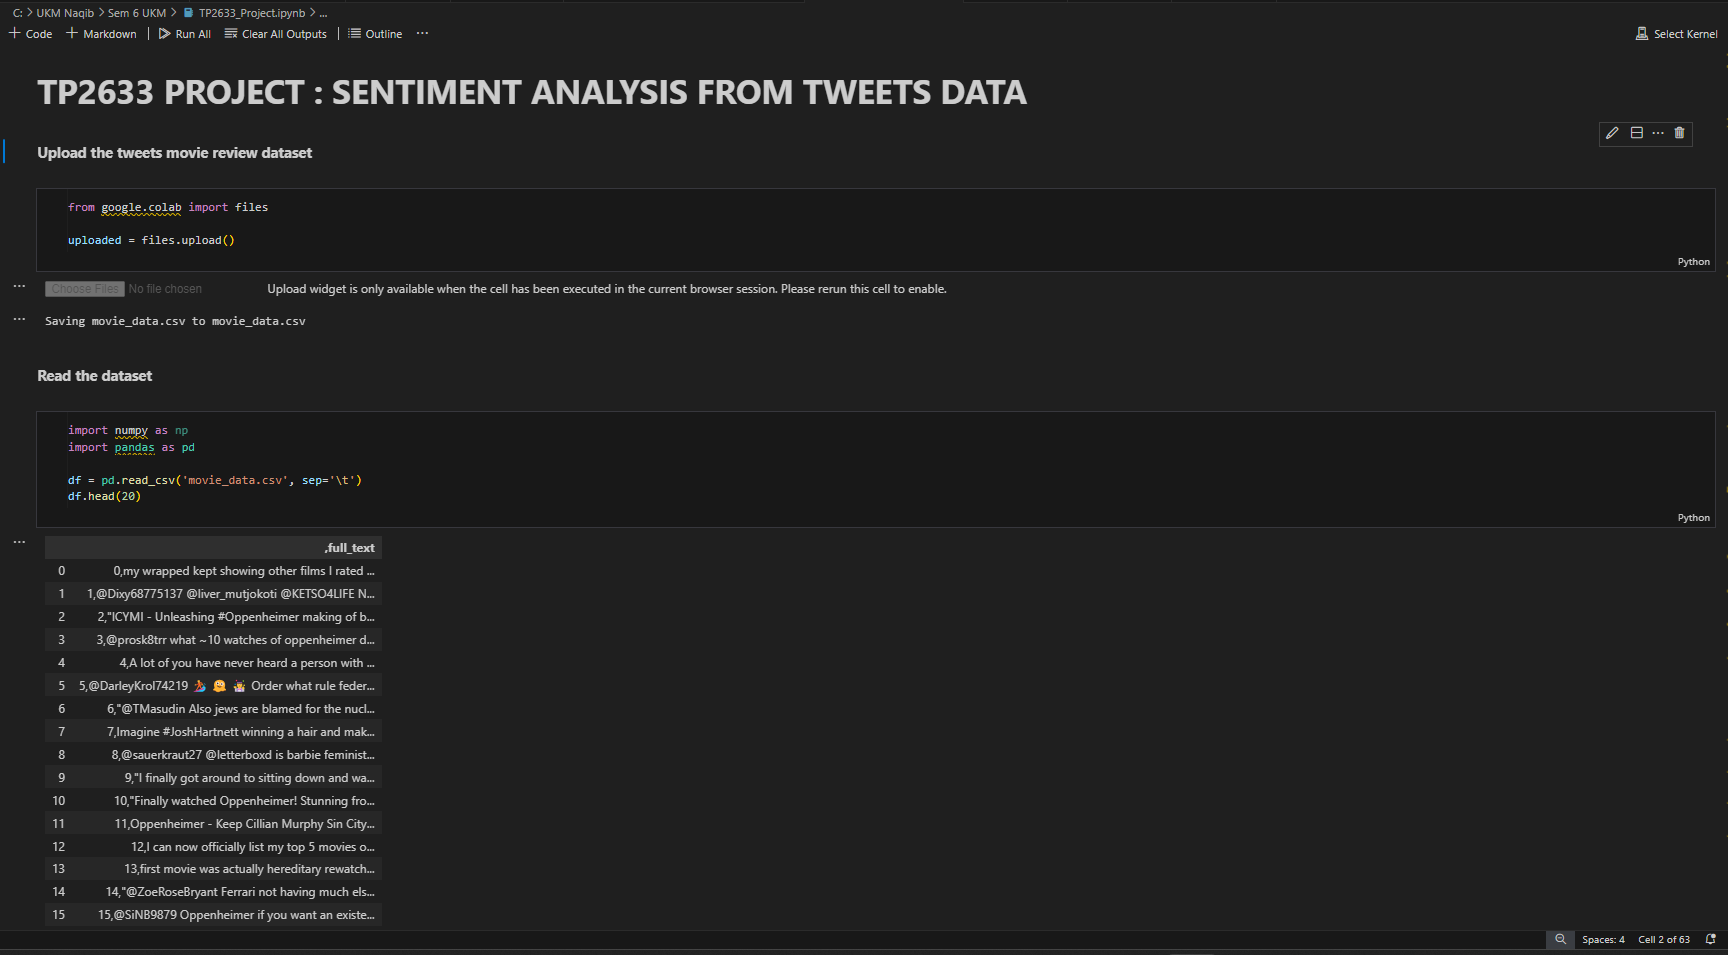This screenshot has width=1728, height=955.
Task: Add a new Code cell
Action: pos(31,33)
